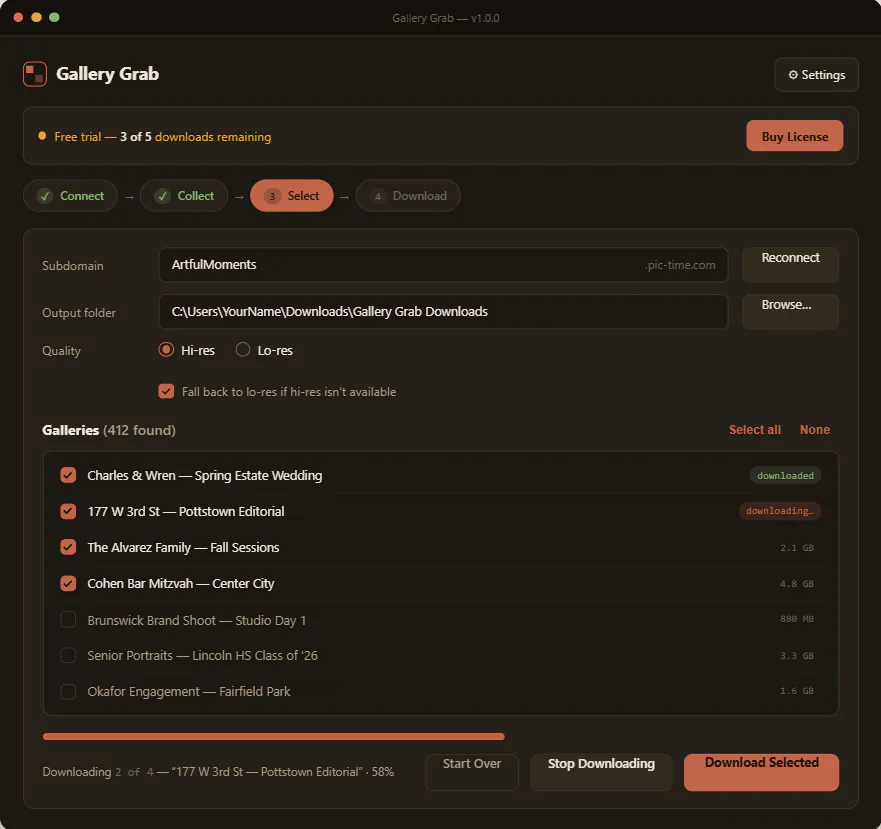Viewport: 881px width, 829px height.
Task: Open Settings via the gear button
Action: click(816, 75)
